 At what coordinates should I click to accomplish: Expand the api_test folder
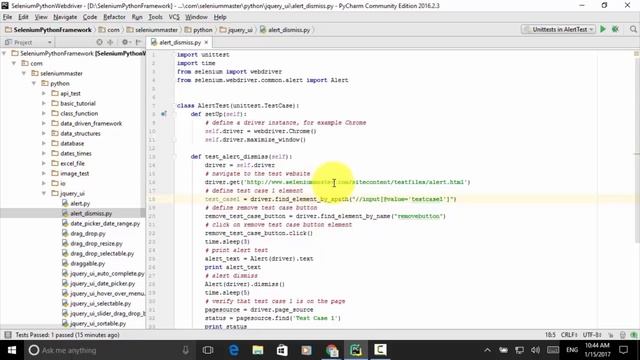point(44,93)
